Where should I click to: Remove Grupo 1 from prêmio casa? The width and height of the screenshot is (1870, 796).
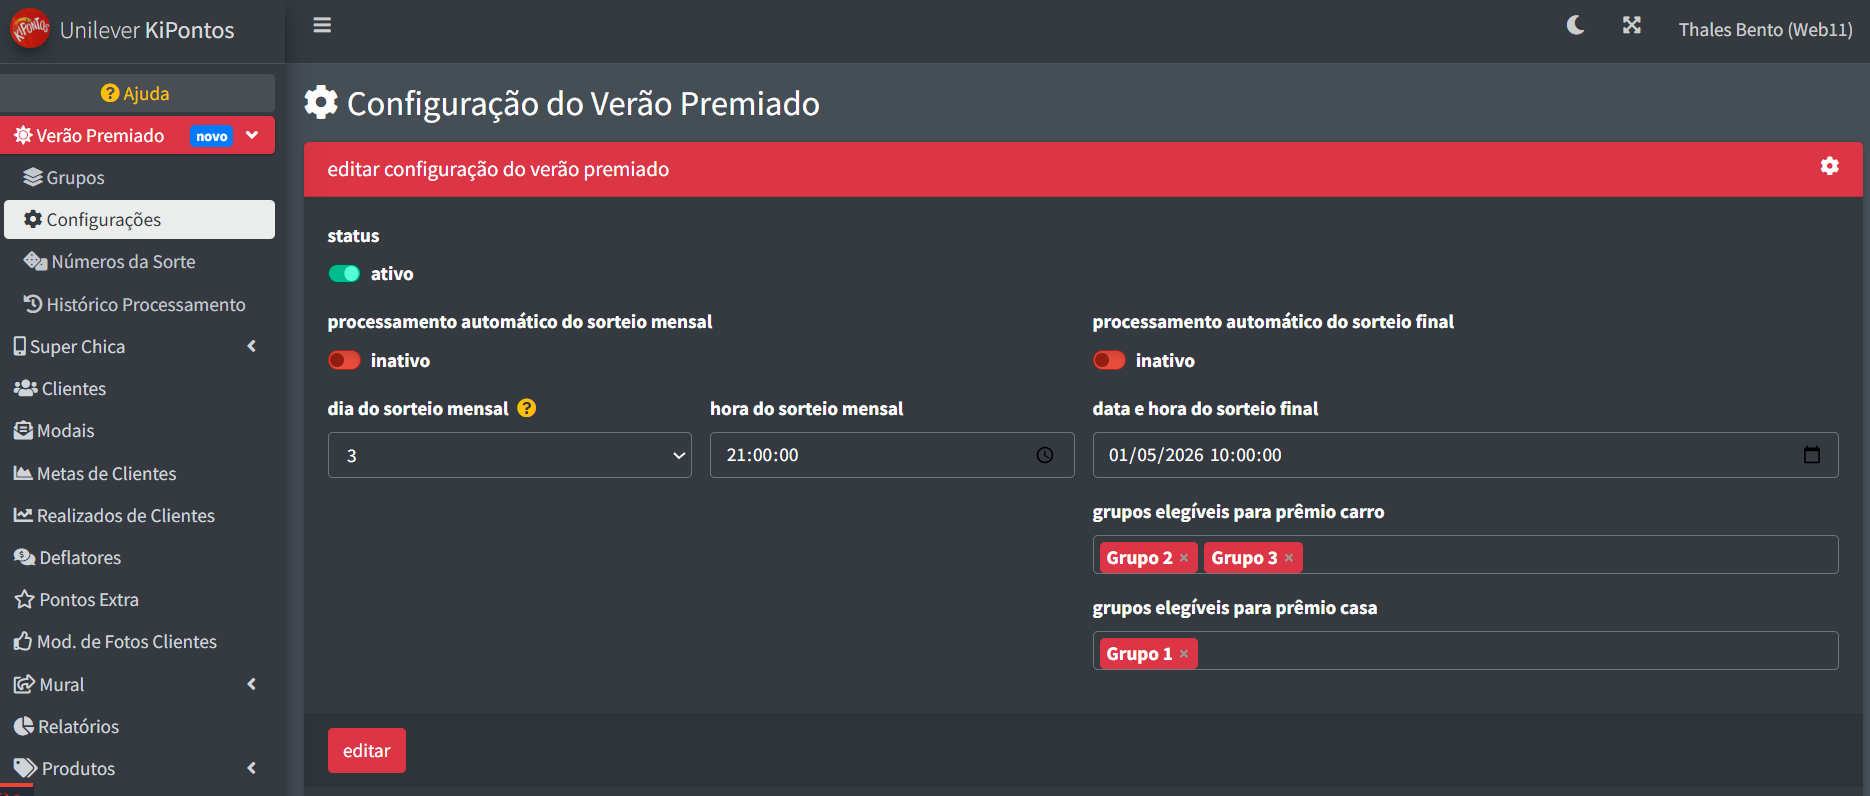1184,654
